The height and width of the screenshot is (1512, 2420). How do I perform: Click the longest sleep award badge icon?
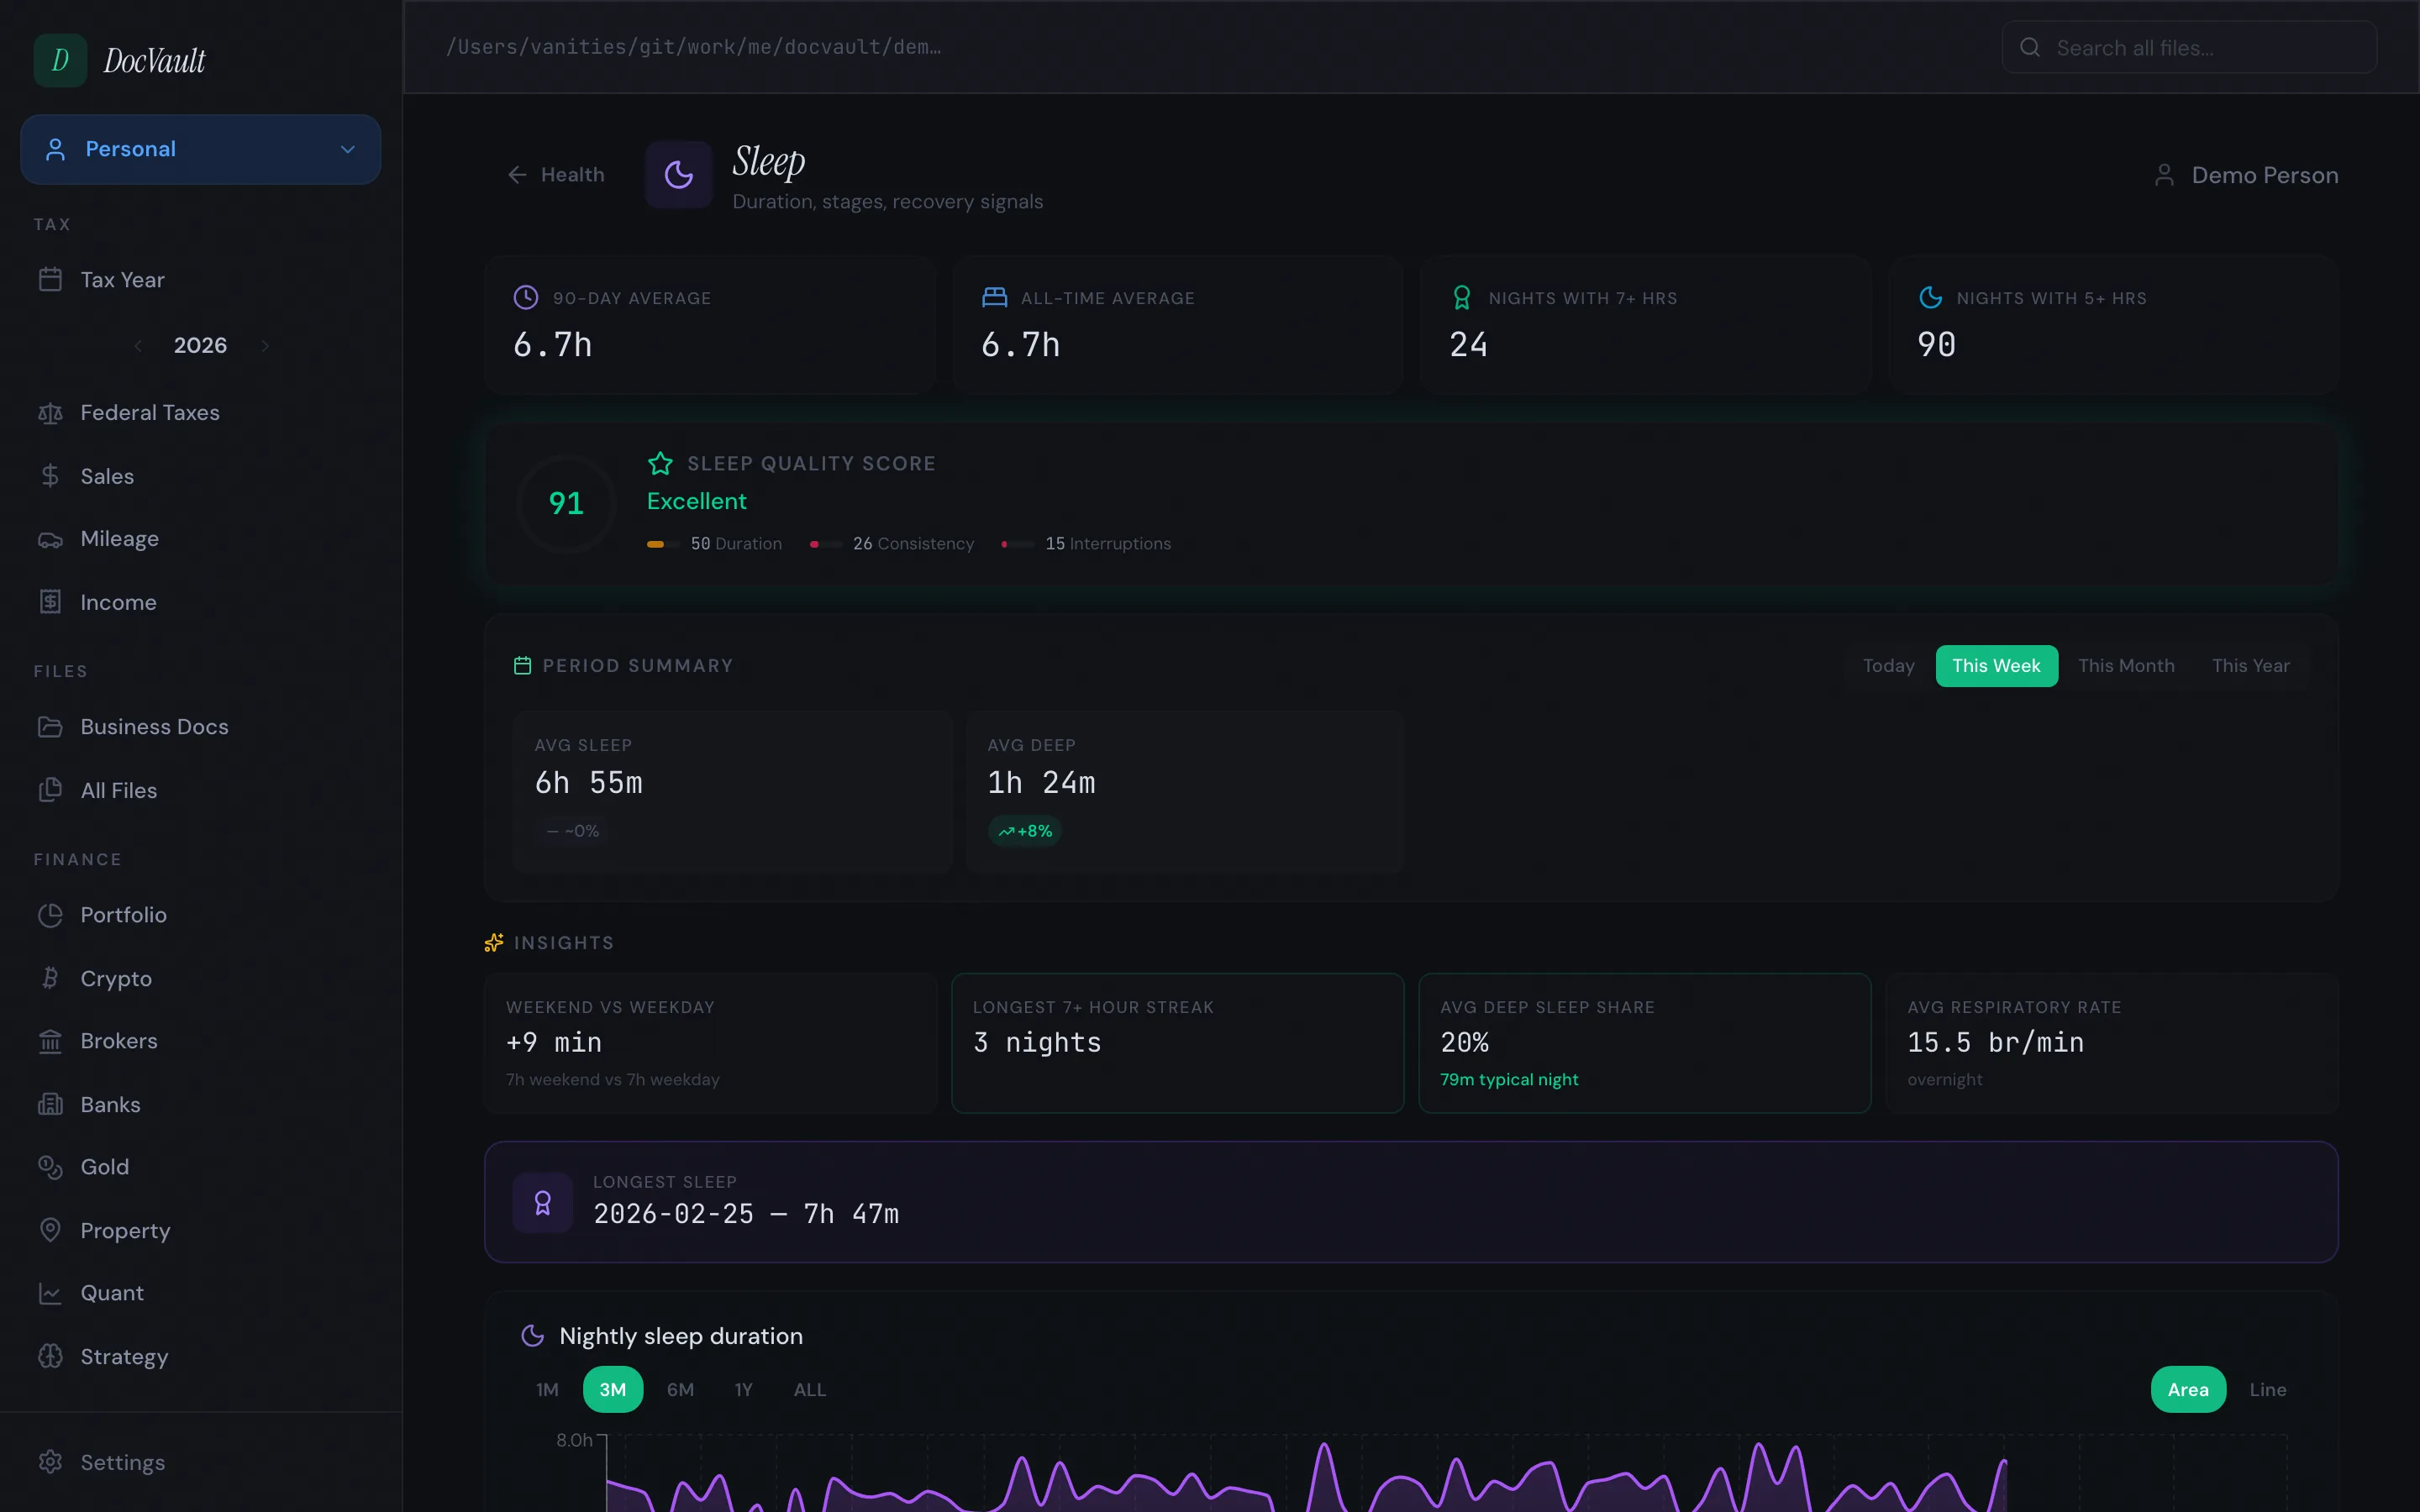543,1203
